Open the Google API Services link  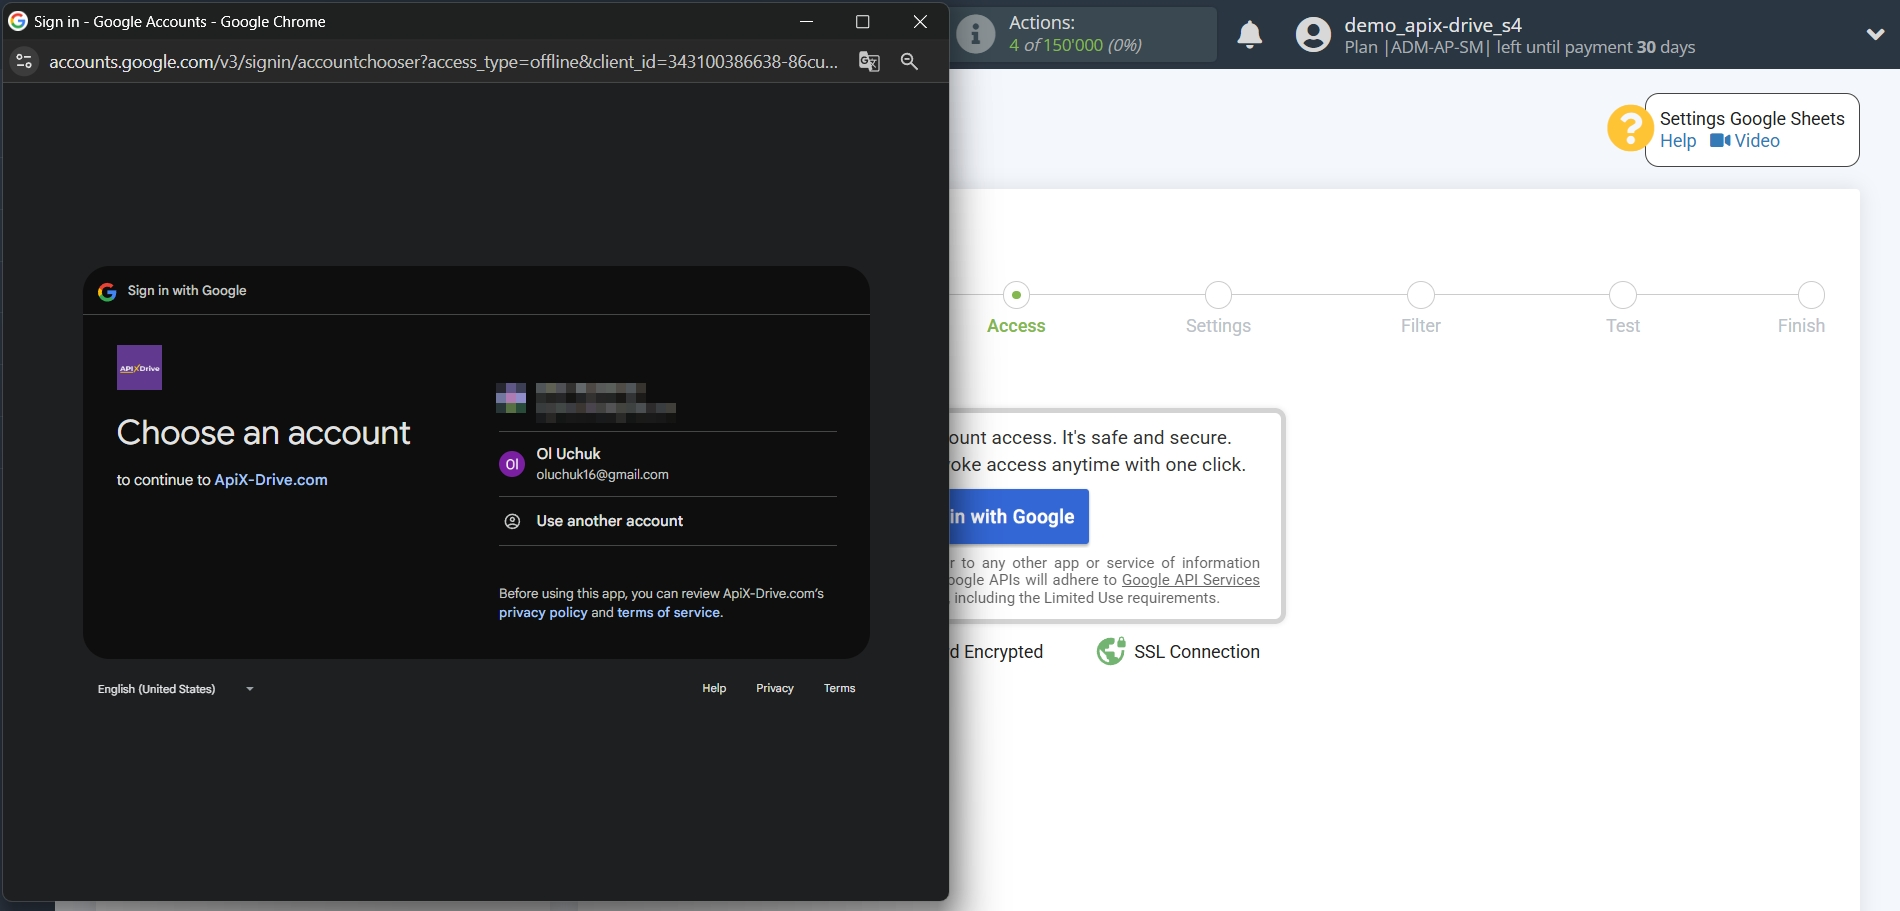[1190, 580]
